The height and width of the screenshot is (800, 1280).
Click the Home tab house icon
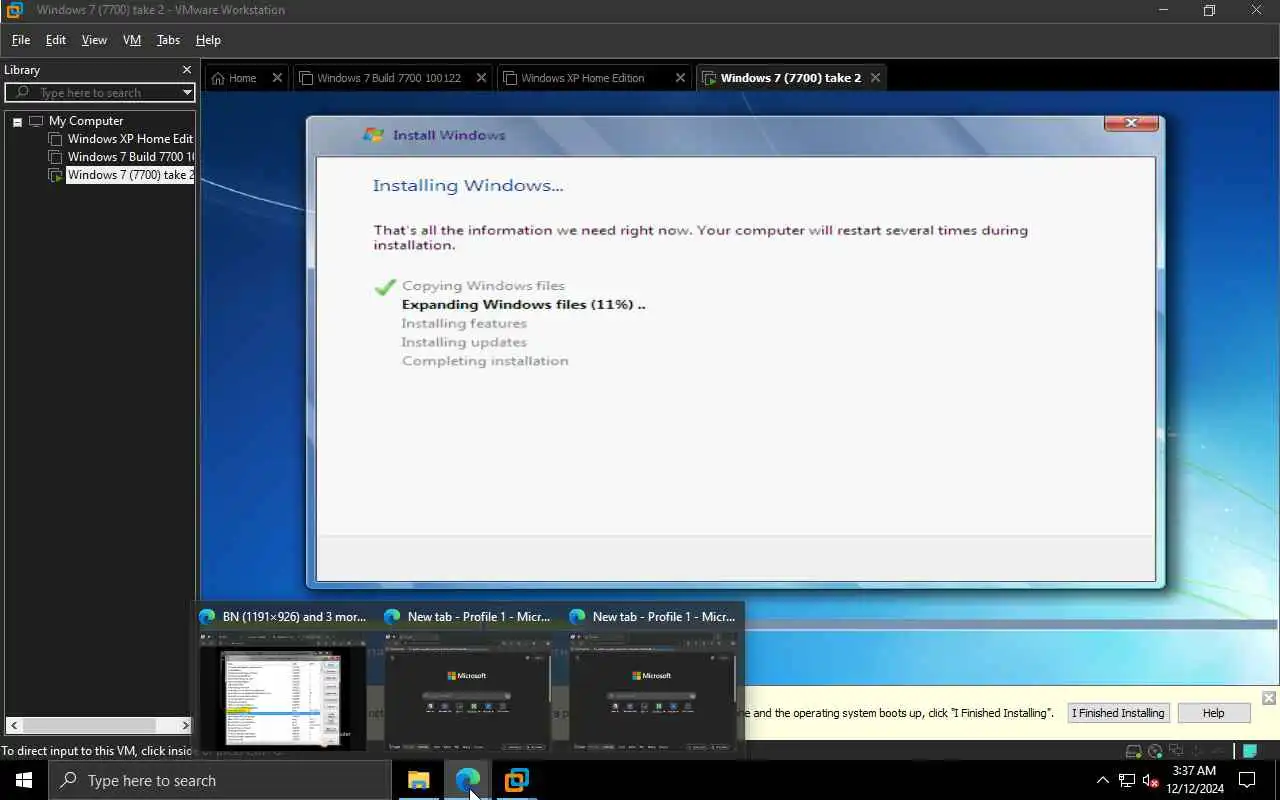click(218, 78)
